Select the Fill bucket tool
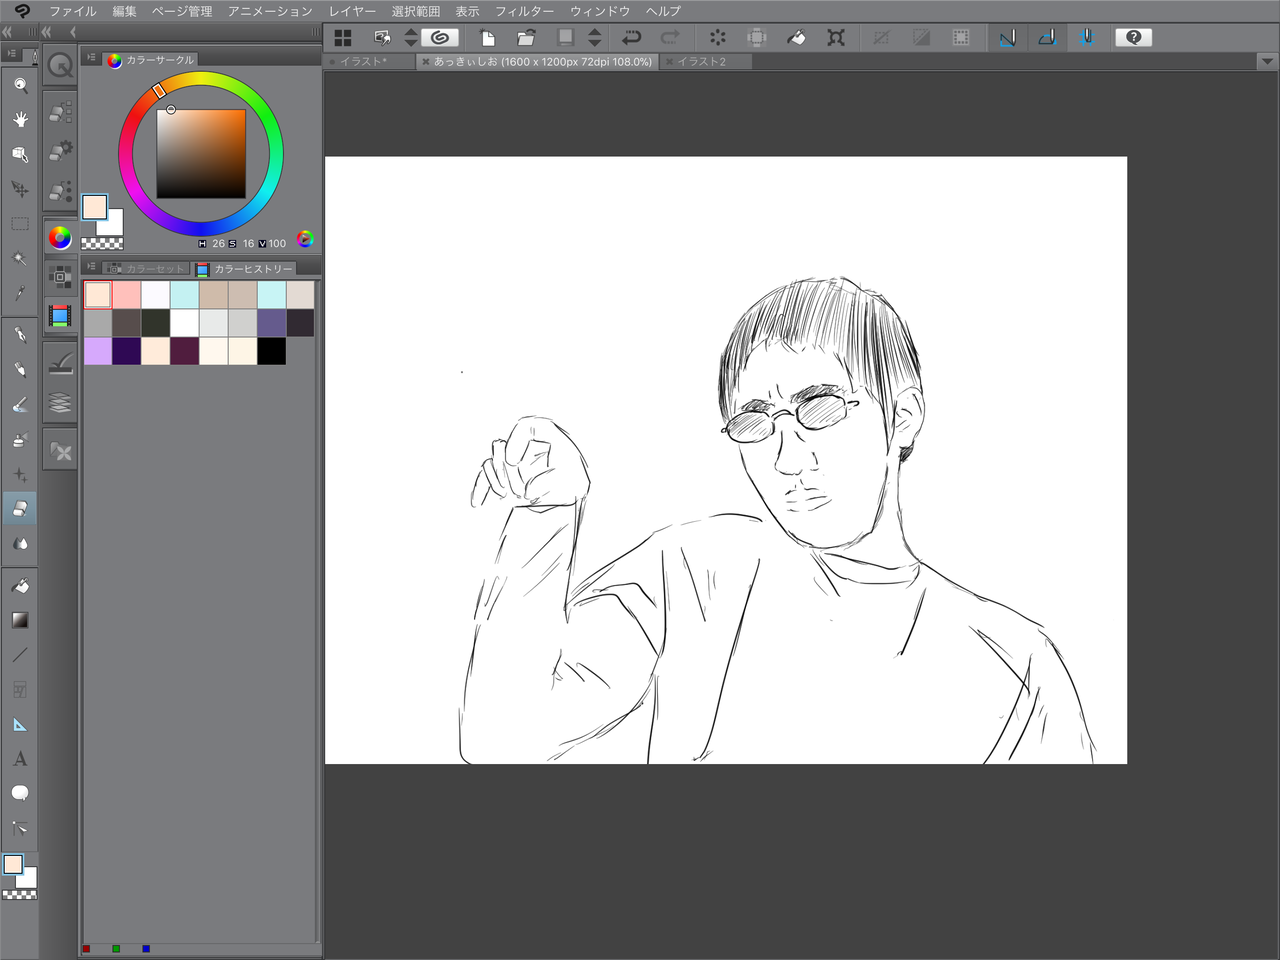1280x960 pixels. point(20,585)
